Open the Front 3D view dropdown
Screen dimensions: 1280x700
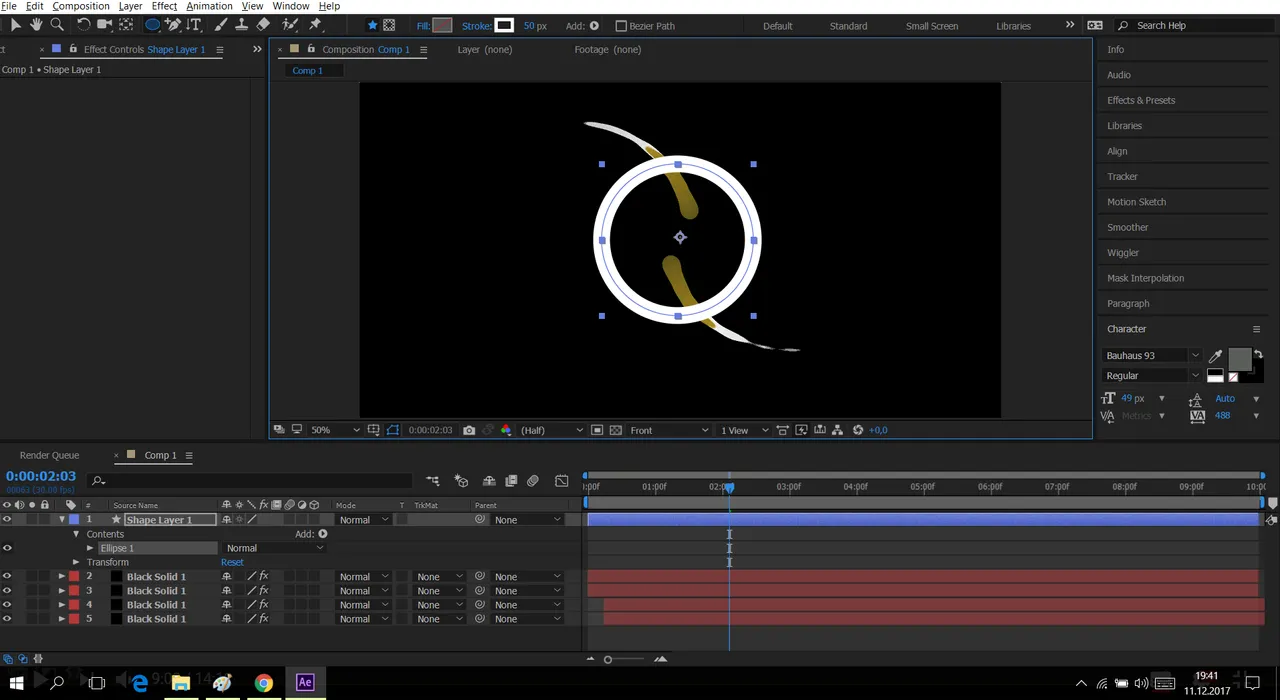tap(668, 430)
